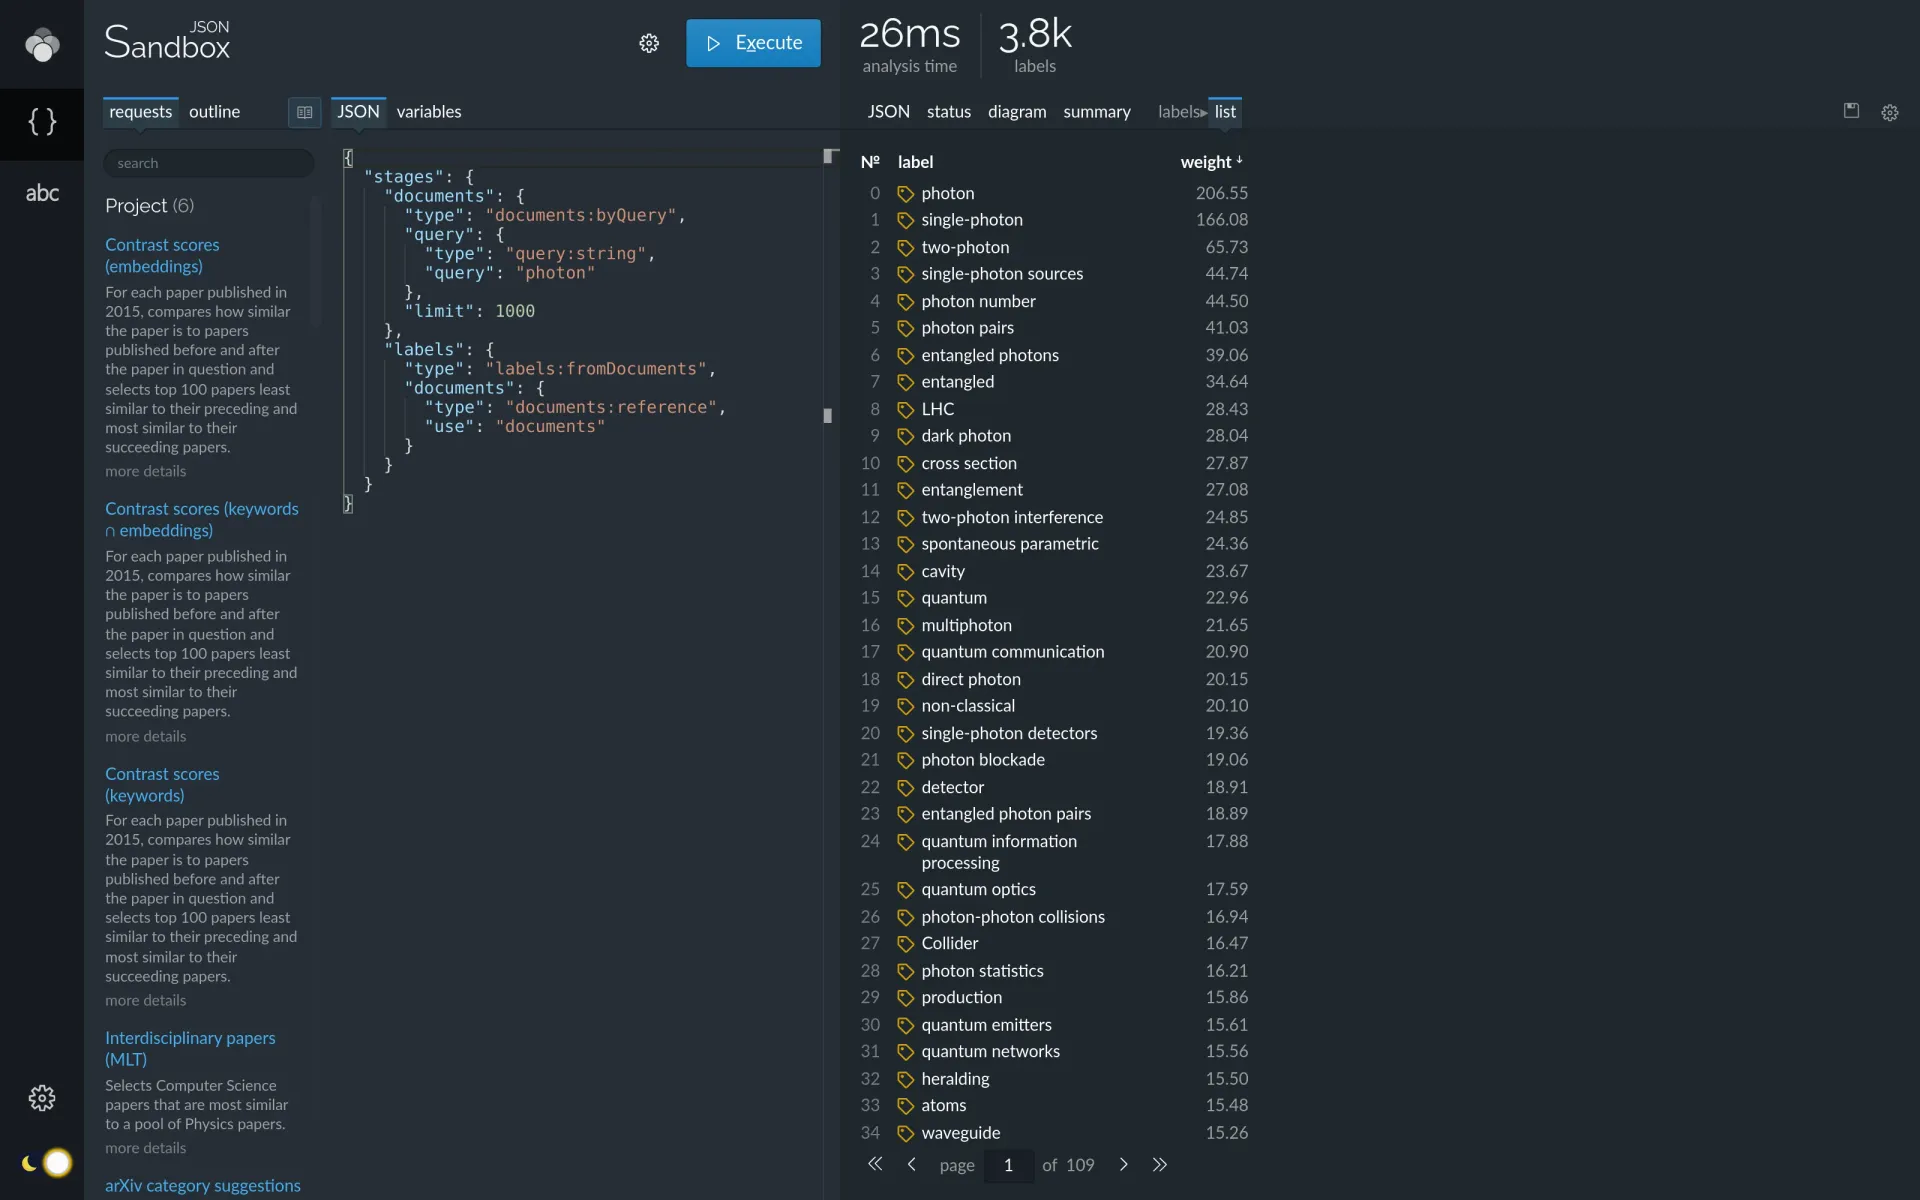
Task: Click the tag icon for waveguide
Action: pyautogui.click(x=905, y=1133)
